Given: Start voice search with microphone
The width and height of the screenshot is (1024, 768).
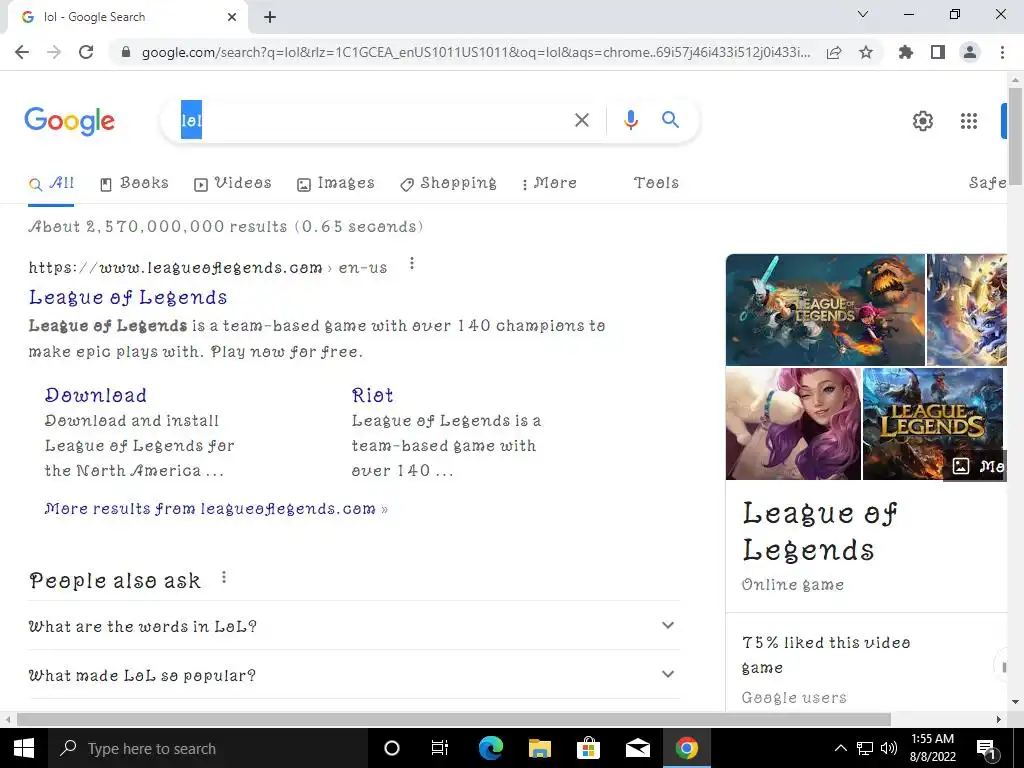Looking at the screenshot, I should pos(630,120).
